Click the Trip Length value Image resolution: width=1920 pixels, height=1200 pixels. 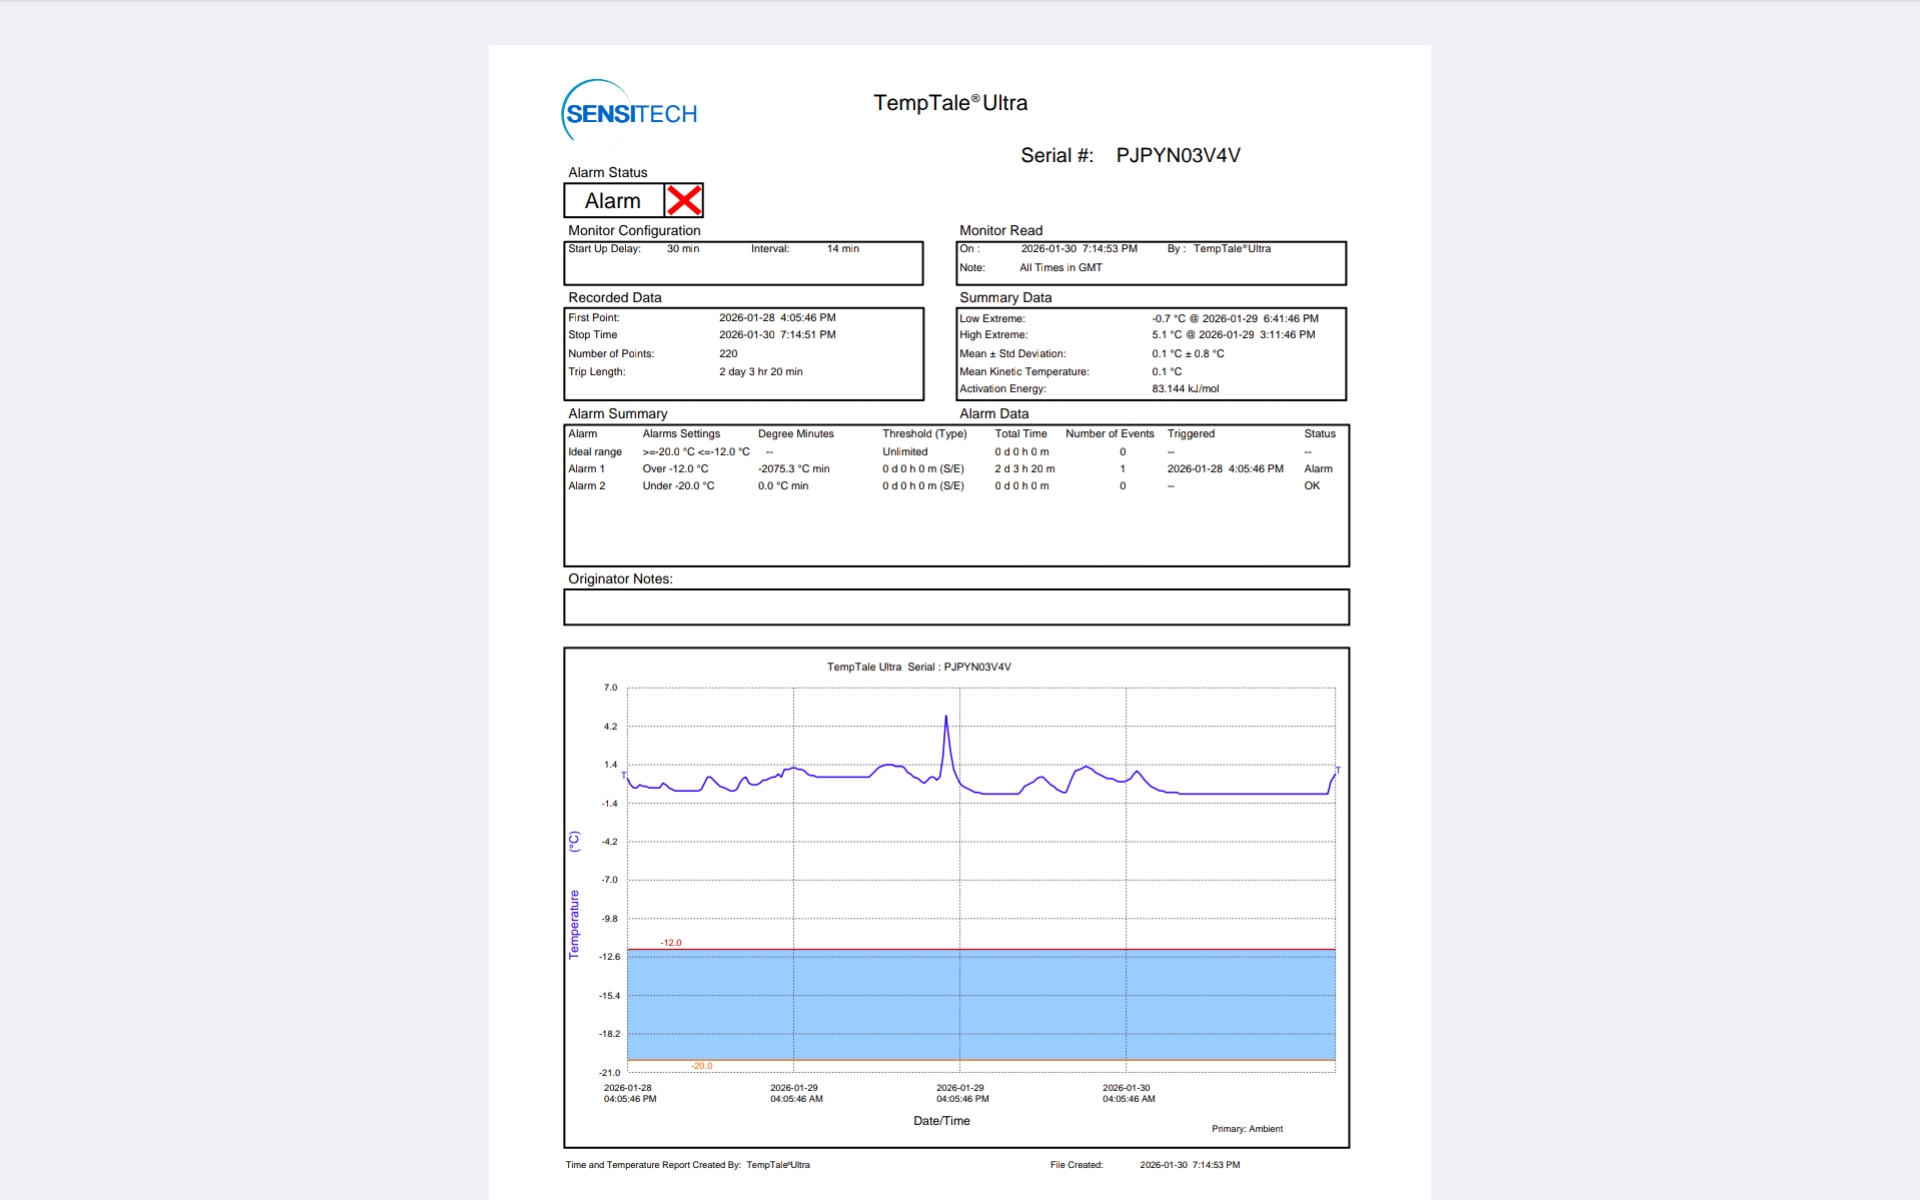click(x=760, y=372)
